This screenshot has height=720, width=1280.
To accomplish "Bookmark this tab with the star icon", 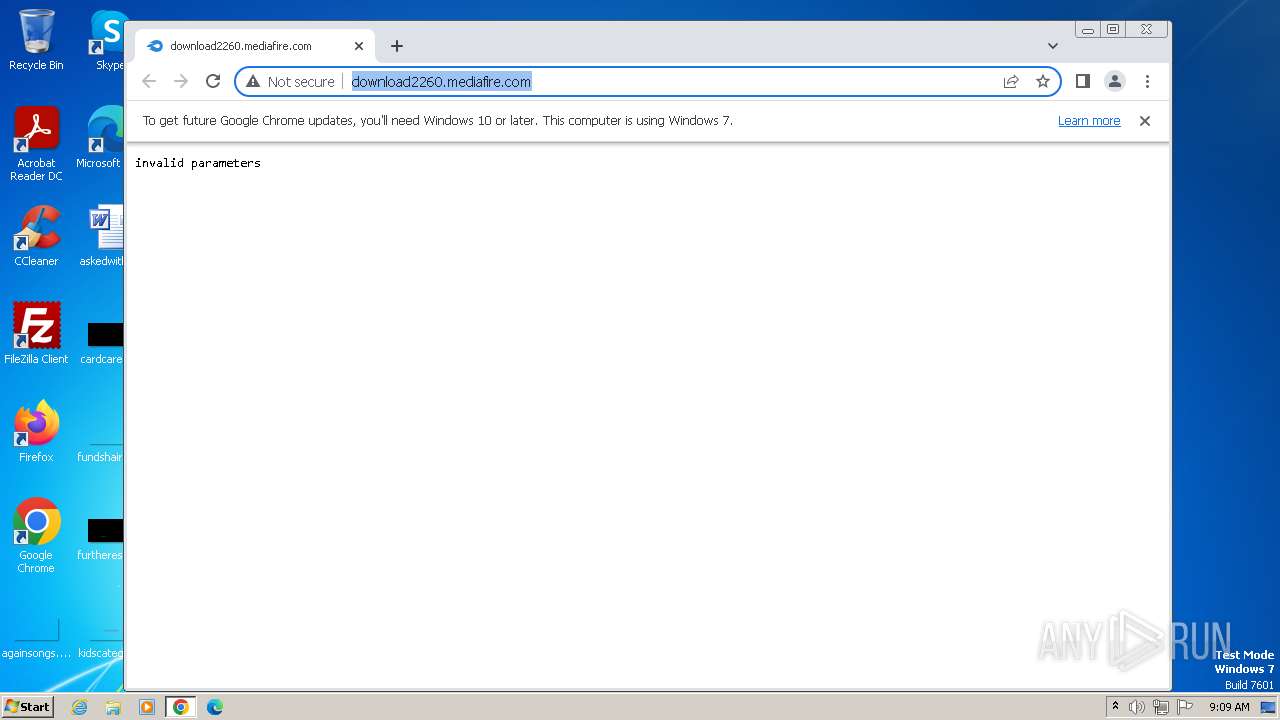I will (1043, 81).
